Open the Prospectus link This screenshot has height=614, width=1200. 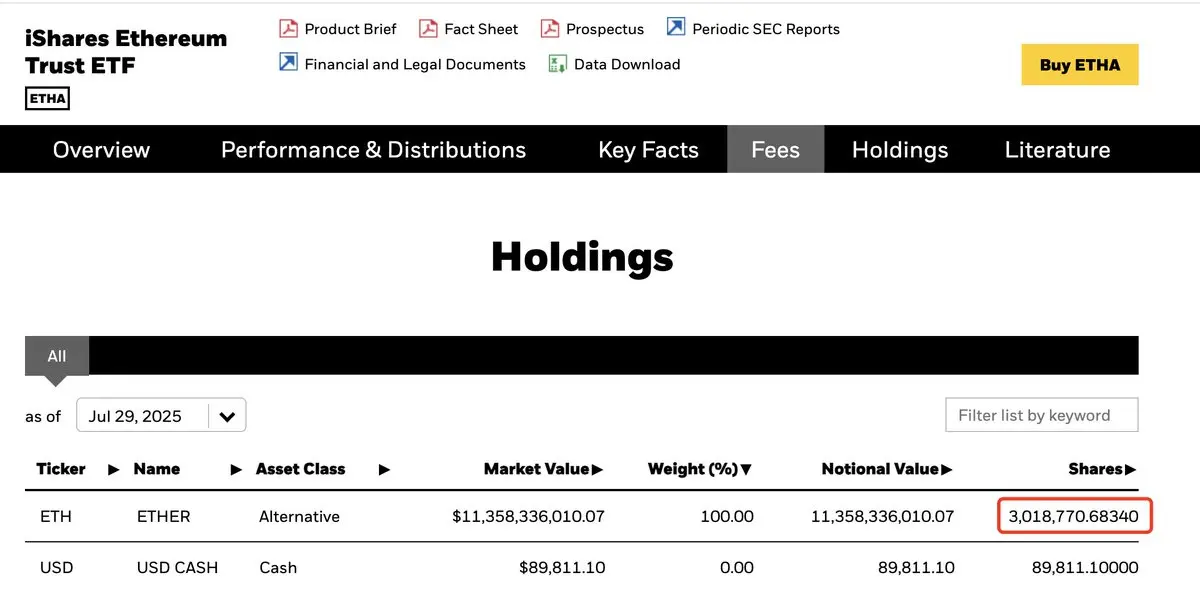605,29
